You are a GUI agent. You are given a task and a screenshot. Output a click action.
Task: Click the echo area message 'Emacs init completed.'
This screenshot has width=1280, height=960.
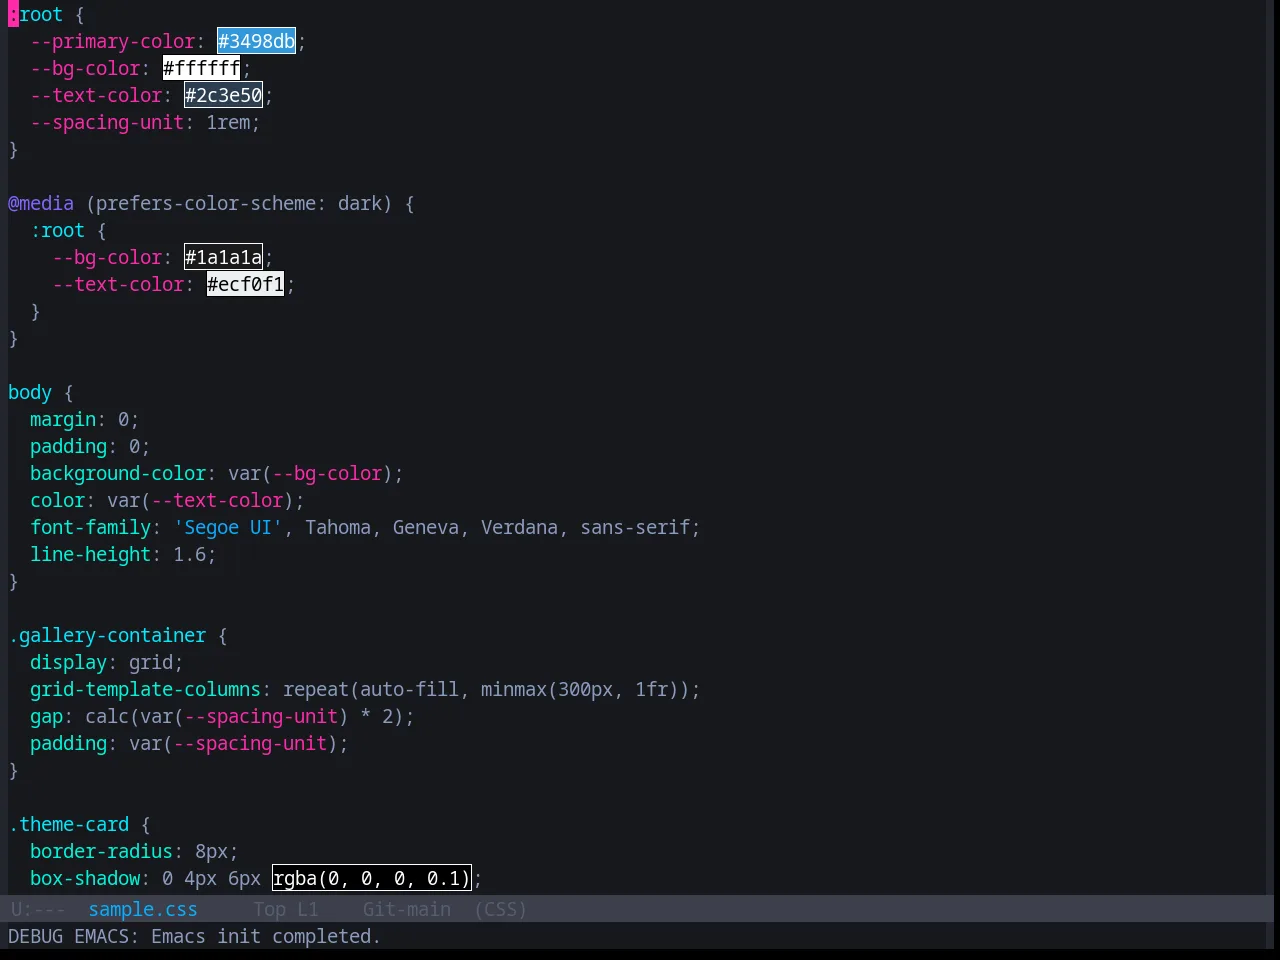pyautogui.click(x=266, y=936)
